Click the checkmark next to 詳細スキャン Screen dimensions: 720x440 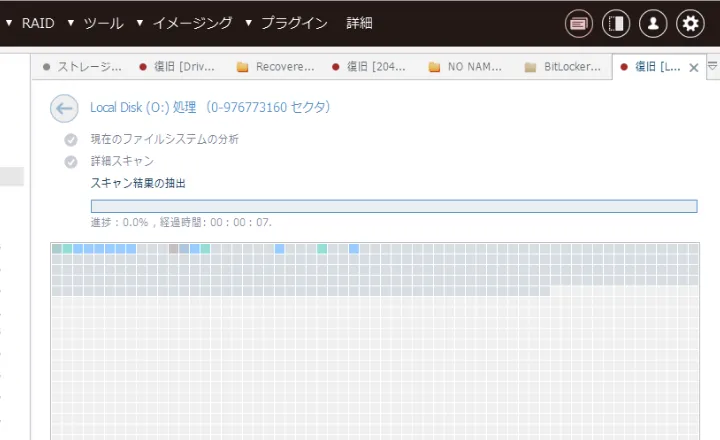pos(71,162)
